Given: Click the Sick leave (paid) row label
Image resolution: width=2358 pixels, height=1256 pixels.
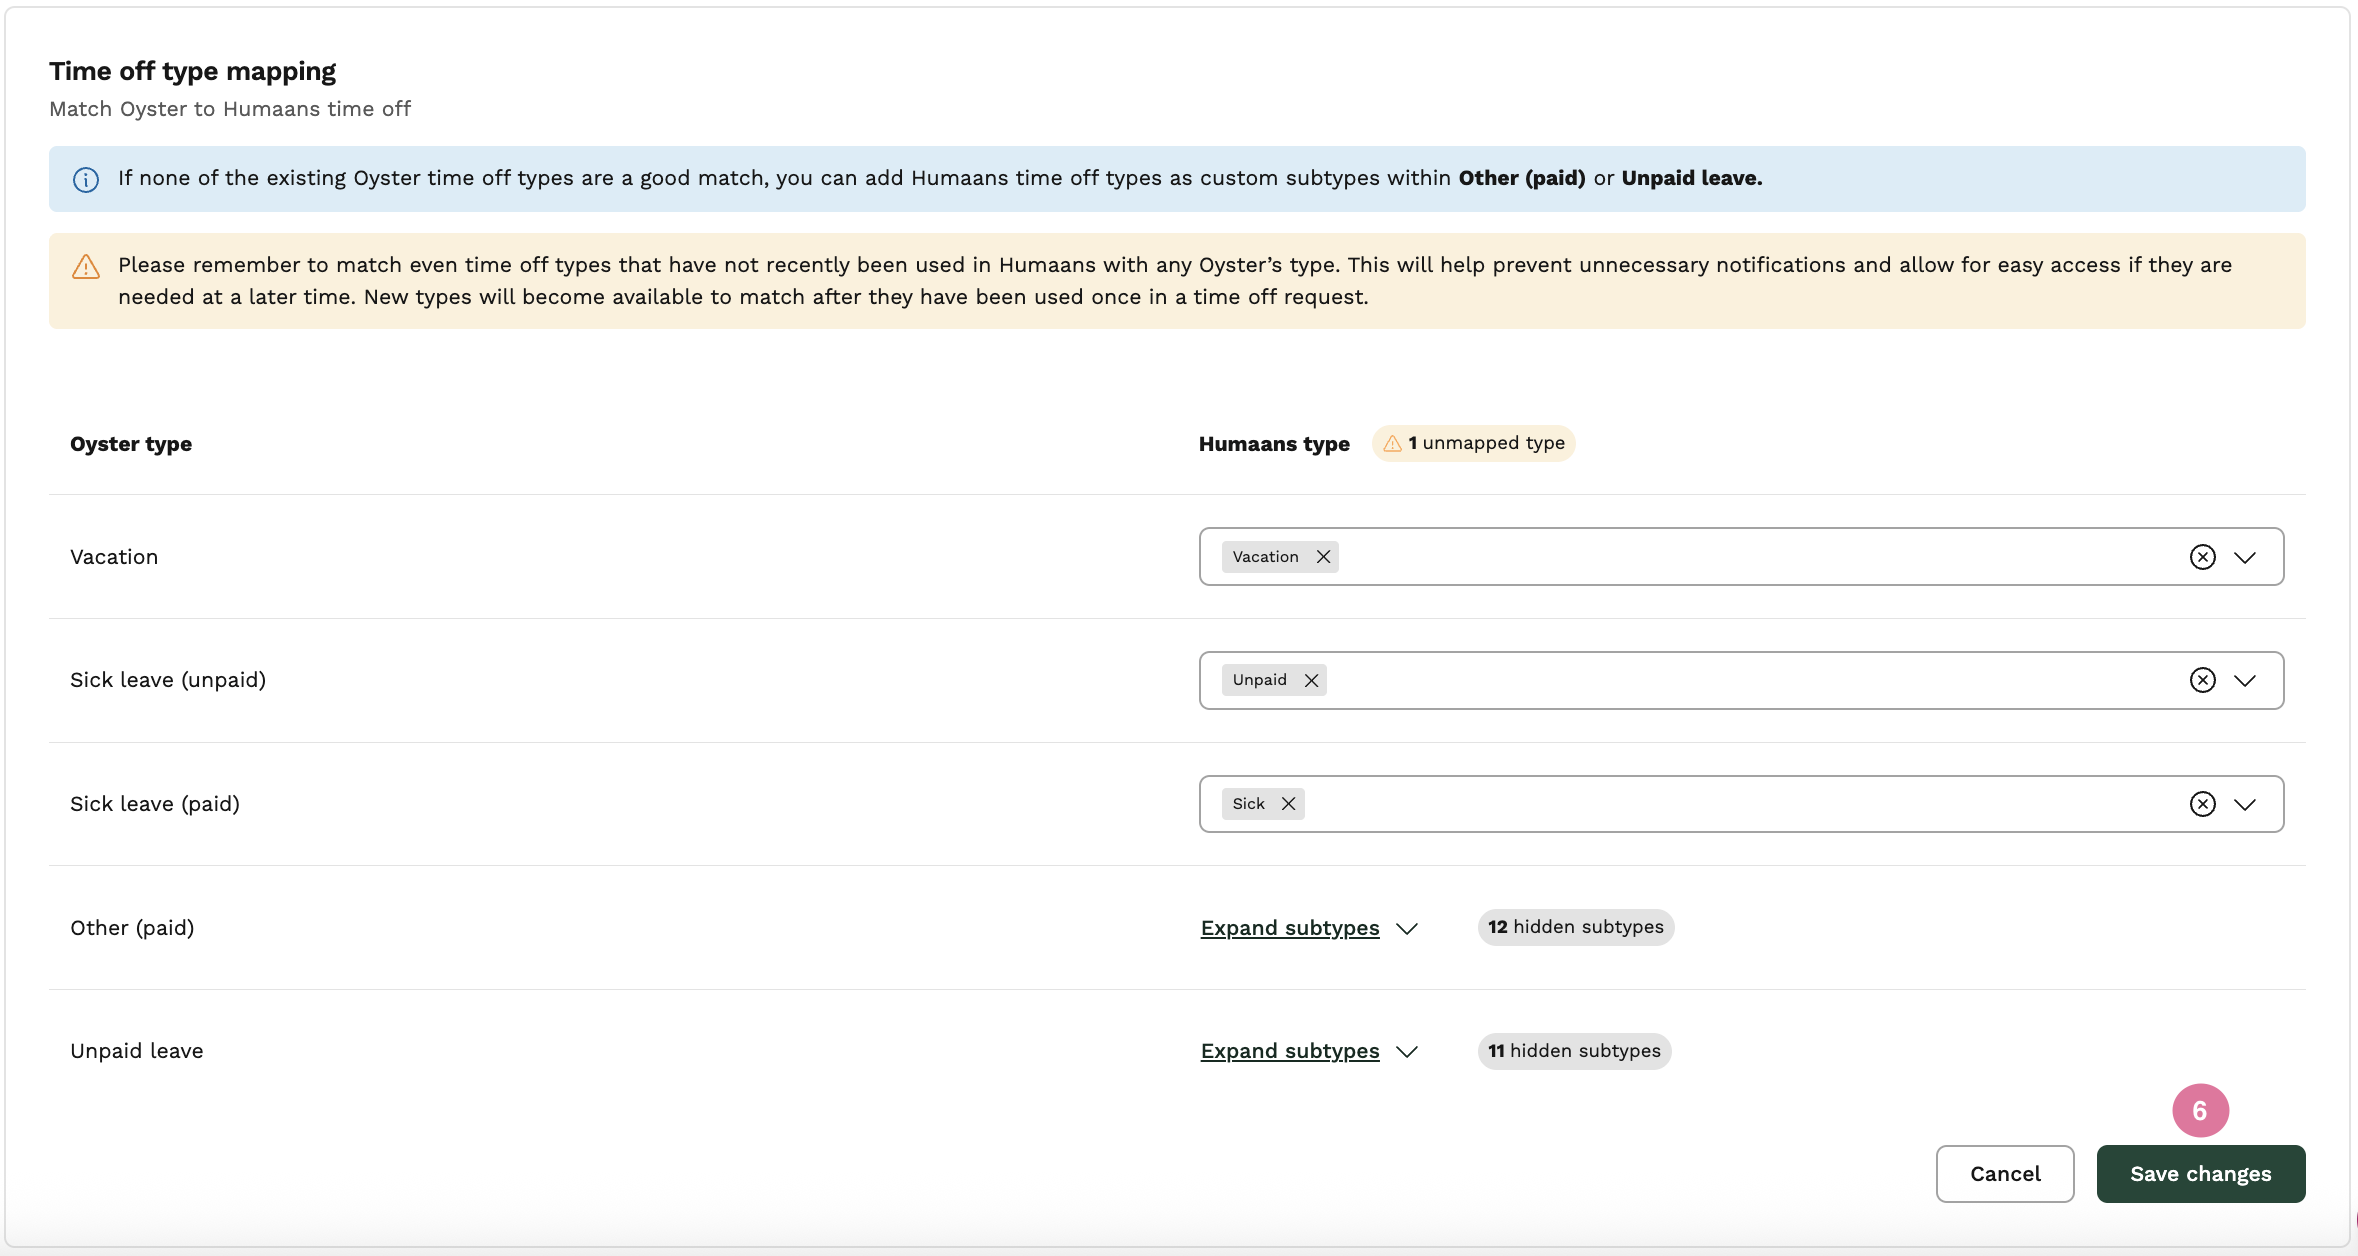Looking at the screenshot, I should (x=155, y=804).
